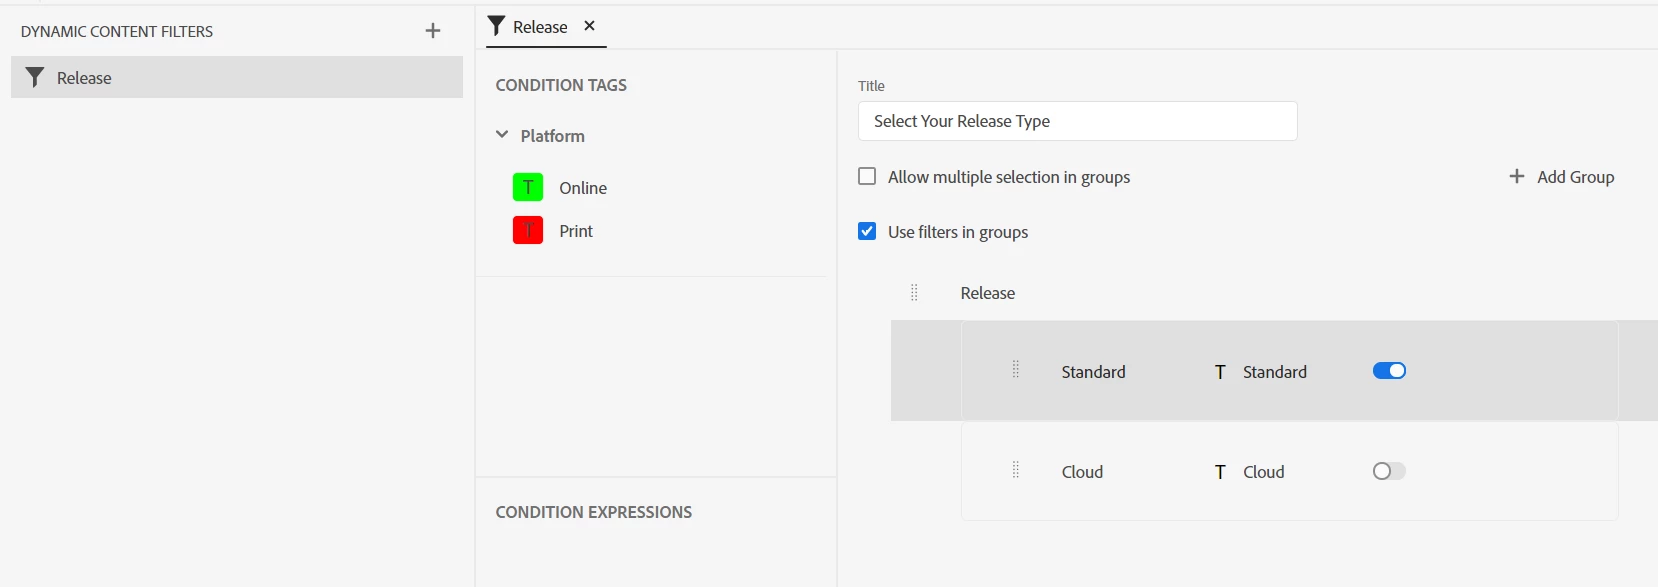This screenshot has width=1658, height=587.
Task: Switch to the Release tab
Action: (x=539, y=27)
